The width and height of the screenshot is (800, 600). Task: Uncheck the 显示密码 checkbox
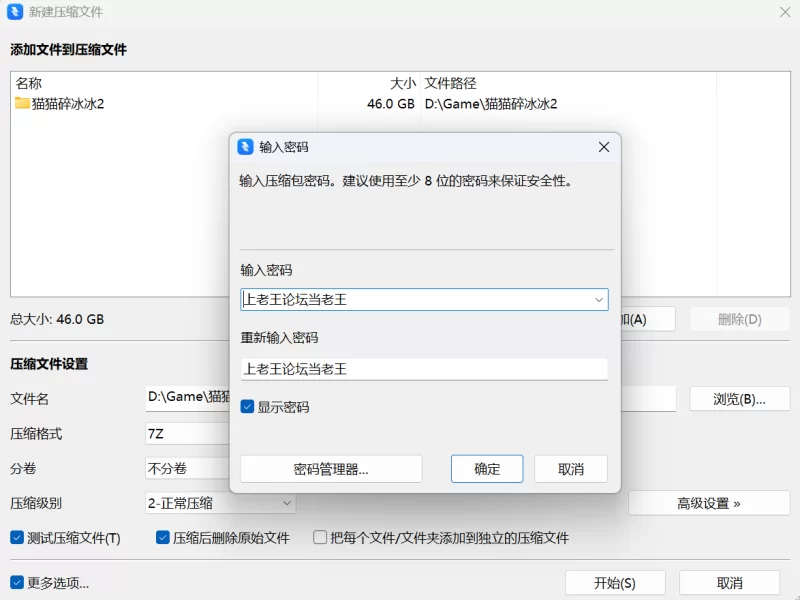pyautogui.click(x=247, y=407)
